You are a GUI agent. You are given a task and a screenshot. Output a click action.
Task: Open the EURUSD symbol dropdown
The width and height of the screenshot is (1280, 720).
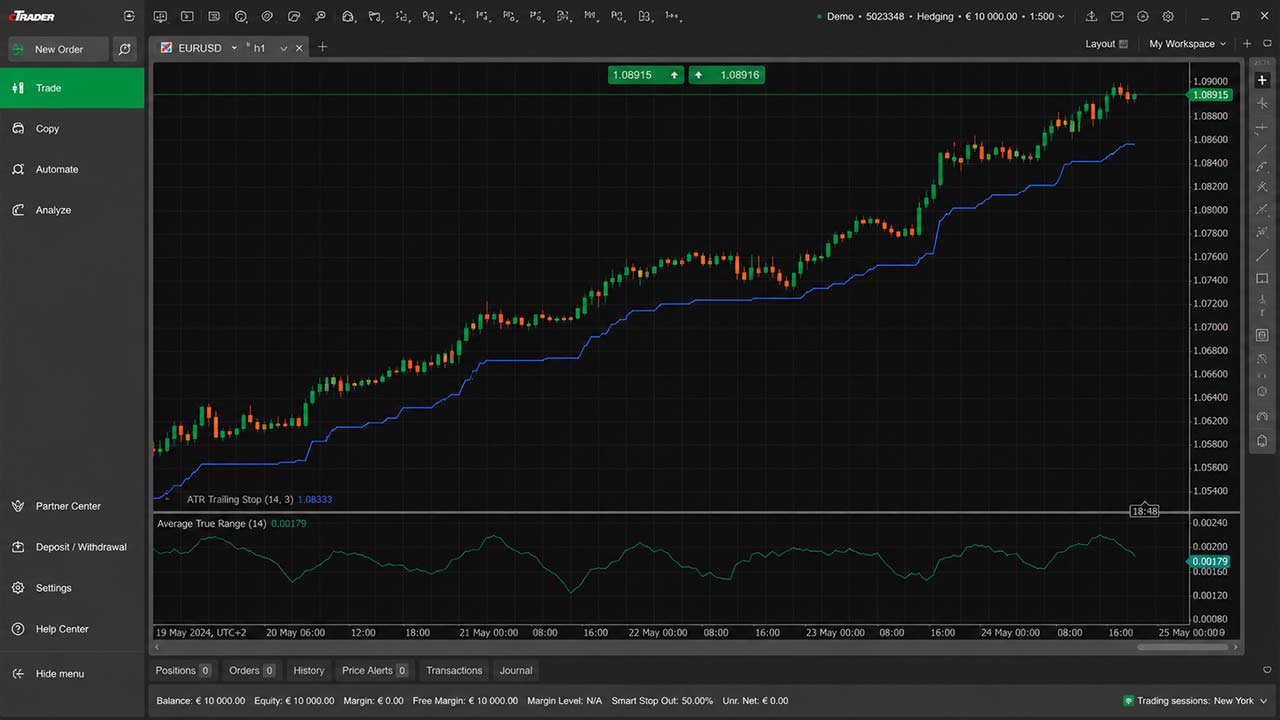(x=234, y=48)
